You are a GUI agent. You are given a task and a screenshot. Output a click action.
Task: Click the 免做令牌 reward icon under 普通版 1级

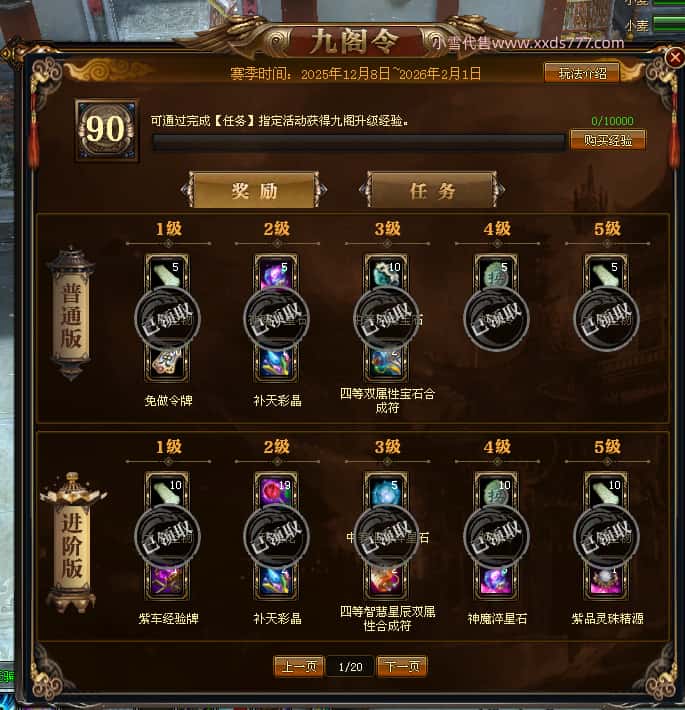(167, 364)
